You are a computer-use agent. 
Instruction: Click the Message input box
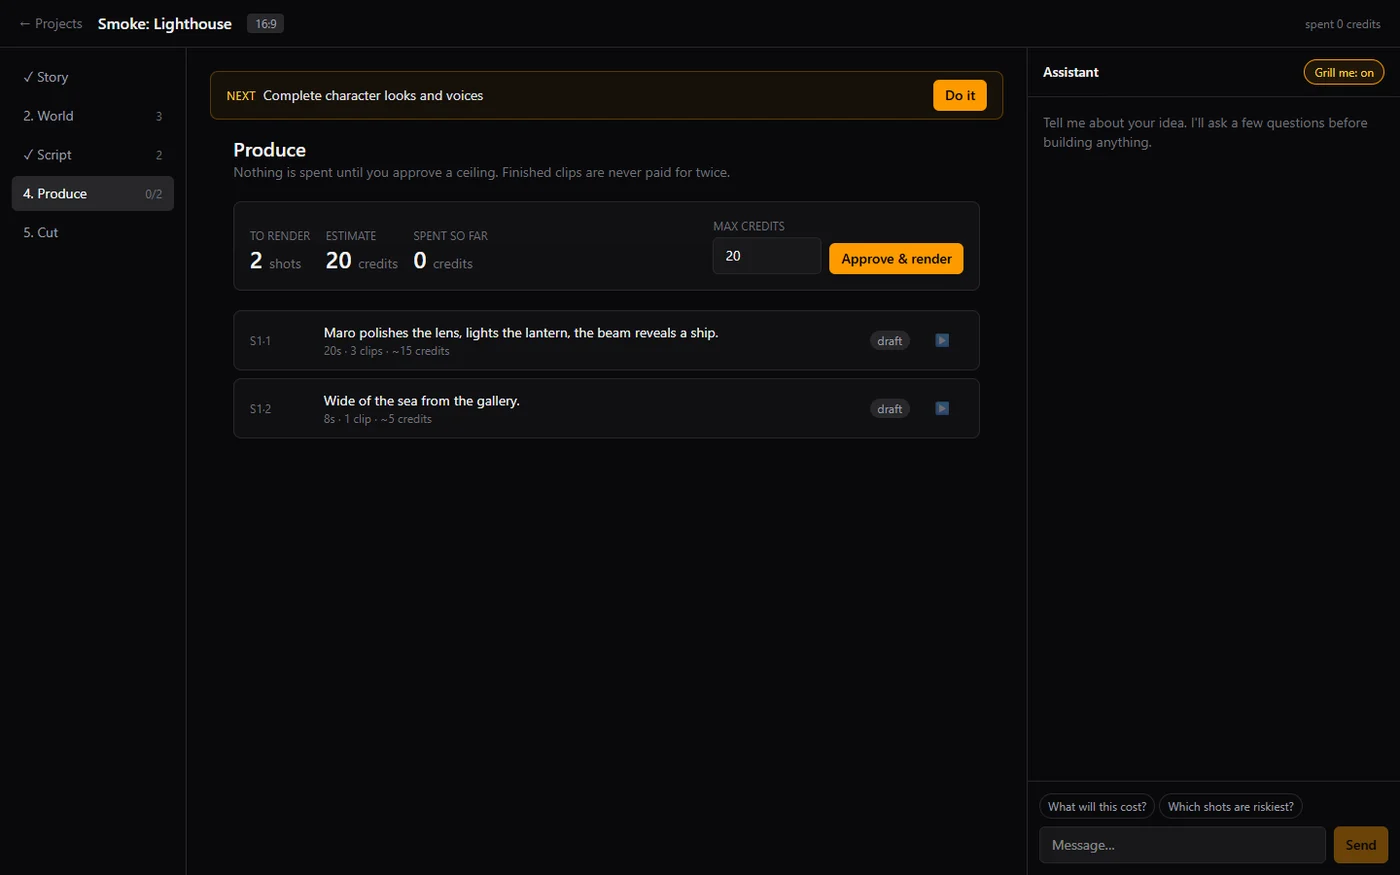pyautogui.click(x=1182, y=845)
